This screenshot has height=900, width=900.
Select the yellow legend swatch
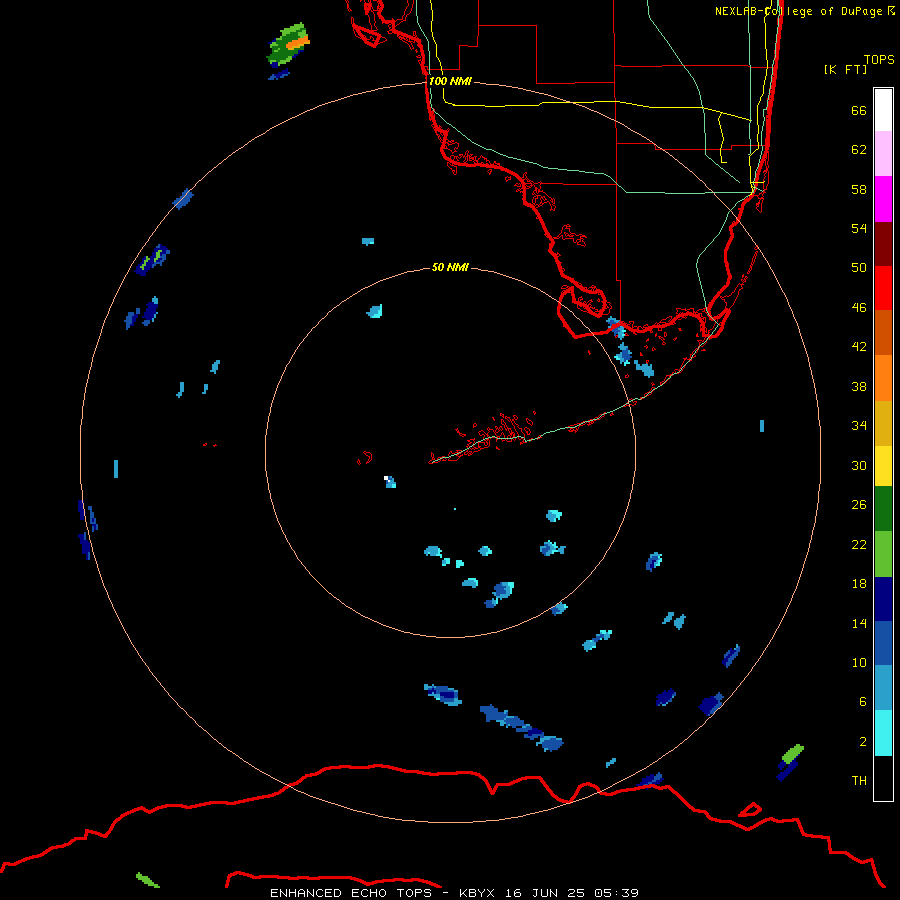pyautogui.click(x=883, y=466)
